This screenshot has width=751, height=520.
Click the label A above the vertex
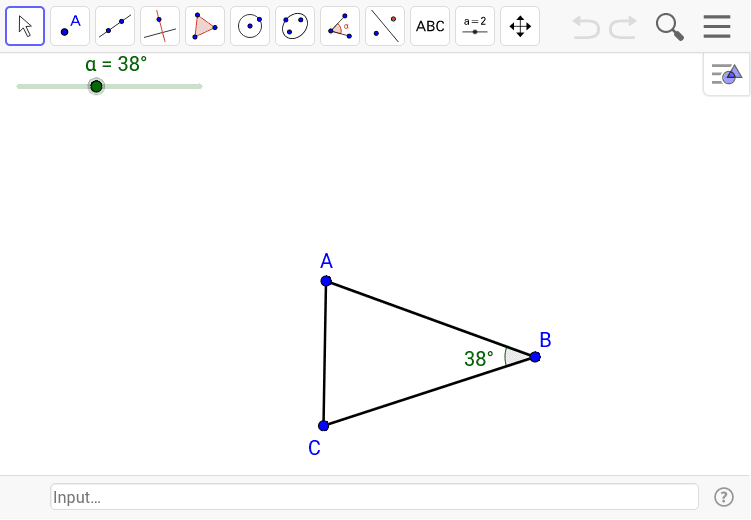[x=326, y=261]
